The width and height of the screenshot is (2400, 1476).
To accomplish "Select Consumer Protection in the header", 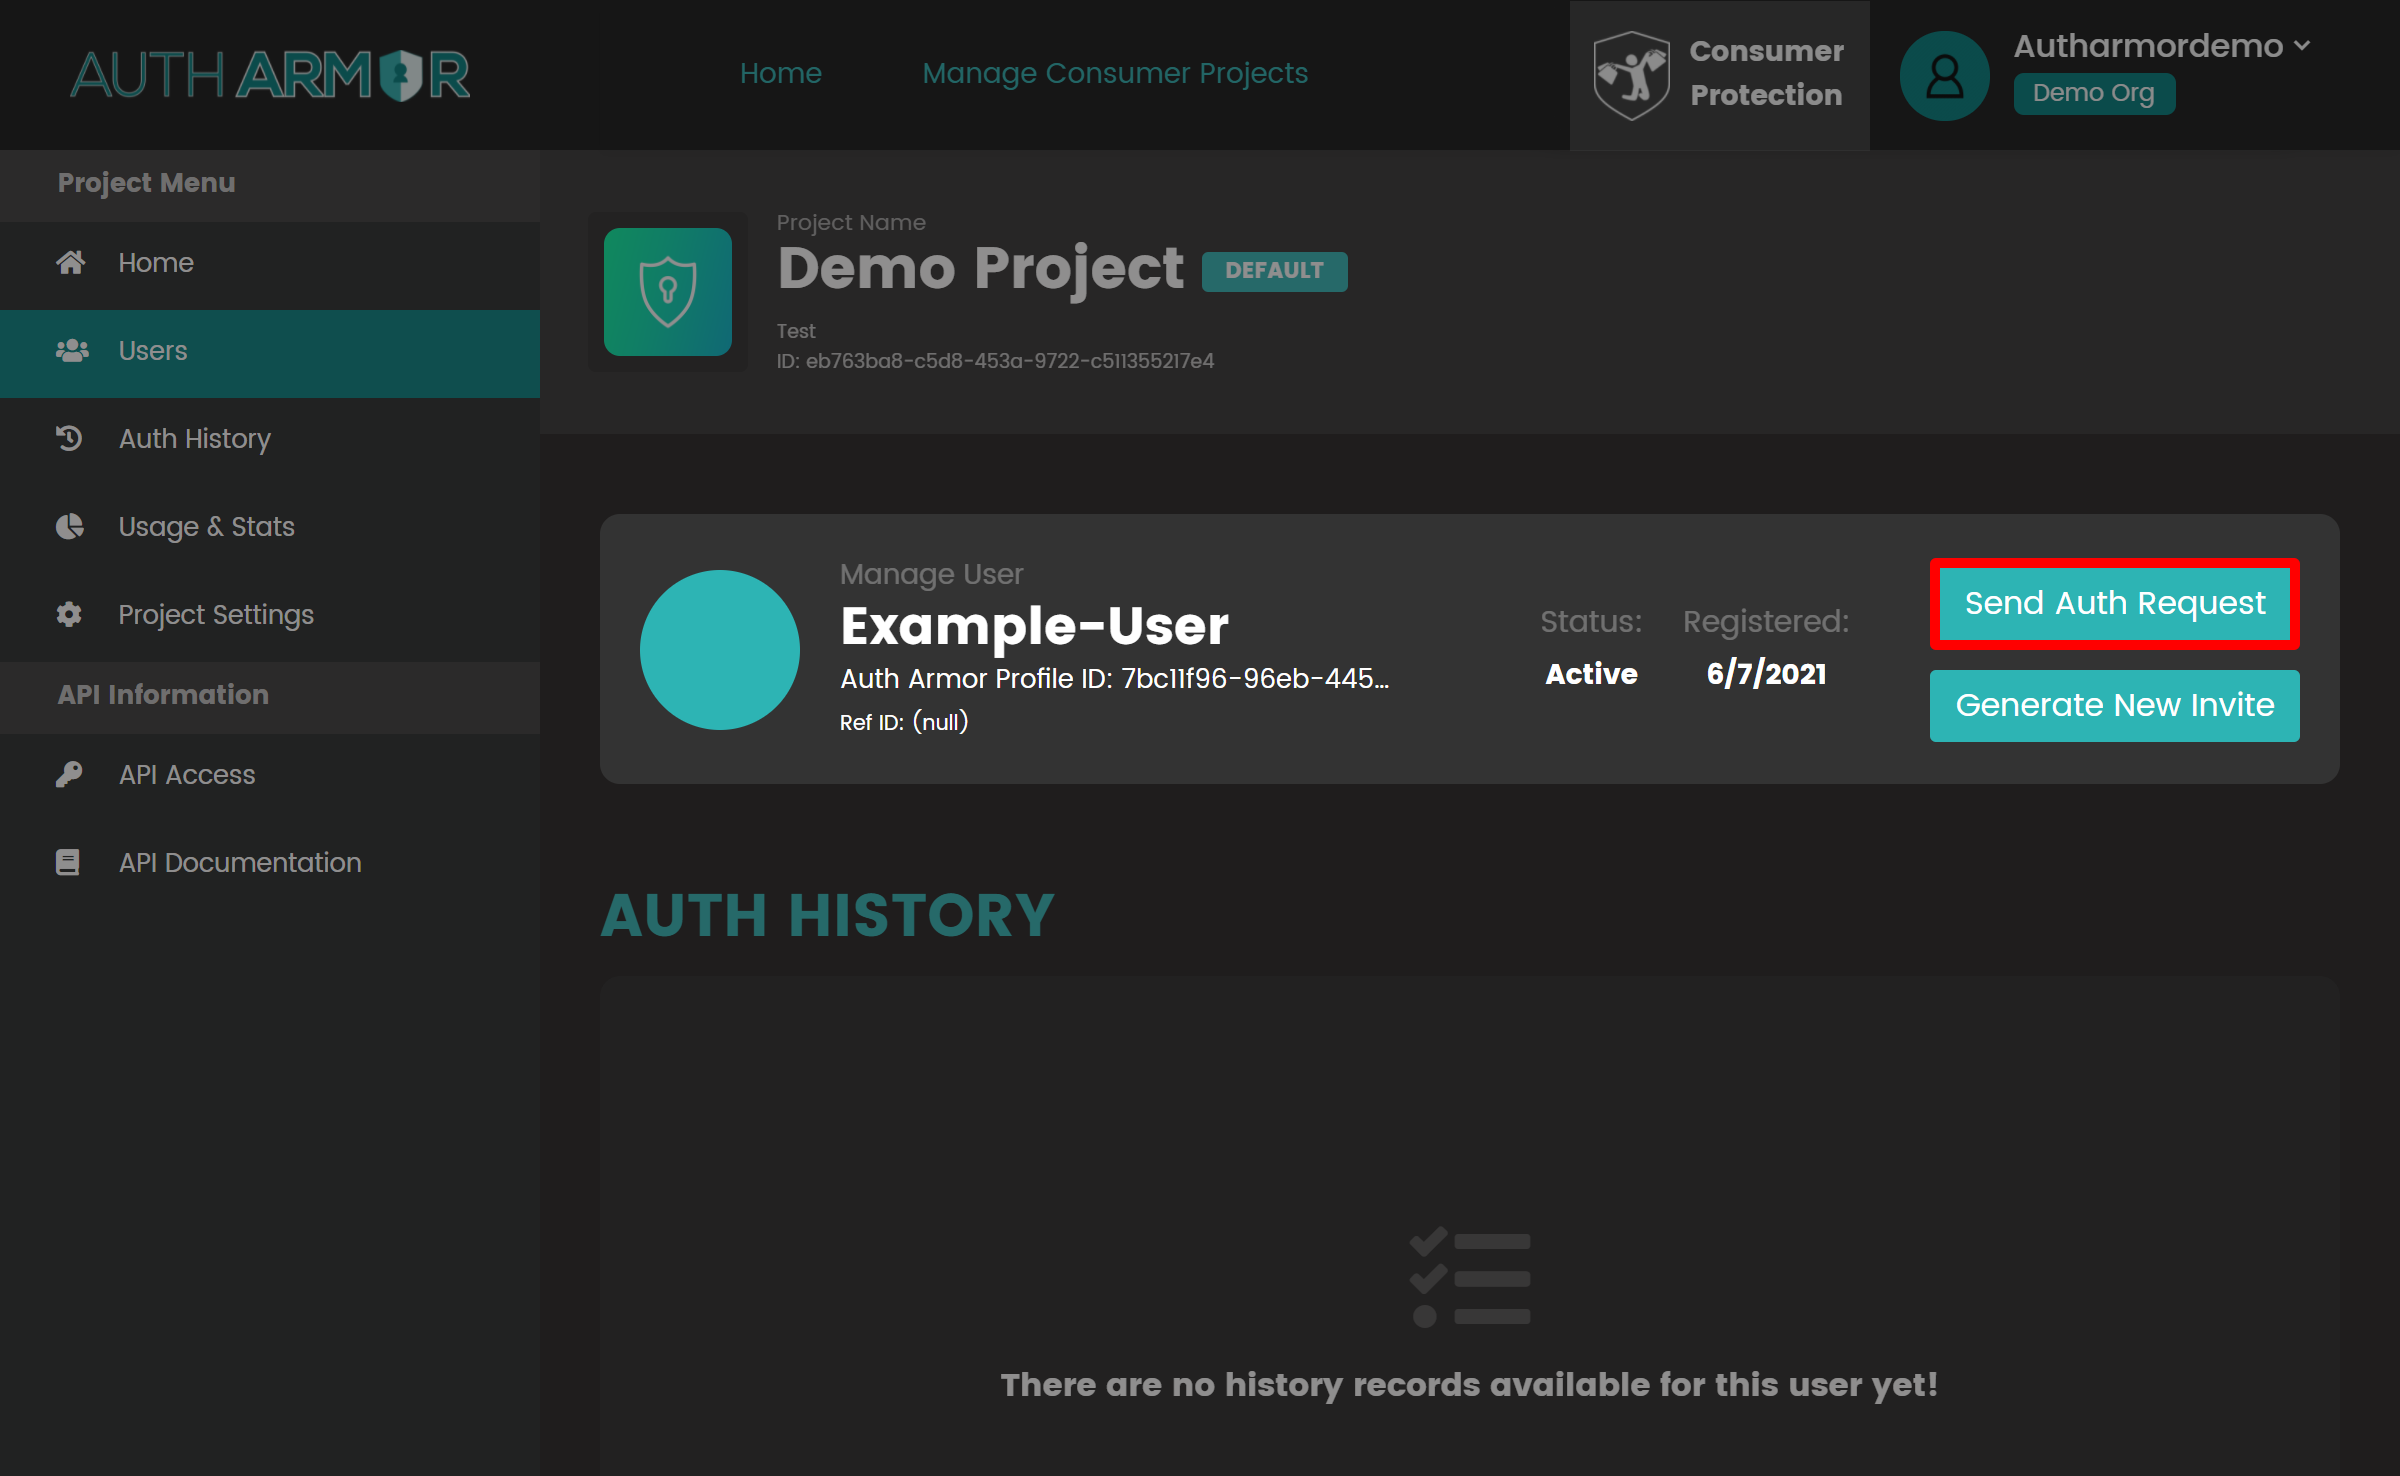I will [x=1720, y=75].
